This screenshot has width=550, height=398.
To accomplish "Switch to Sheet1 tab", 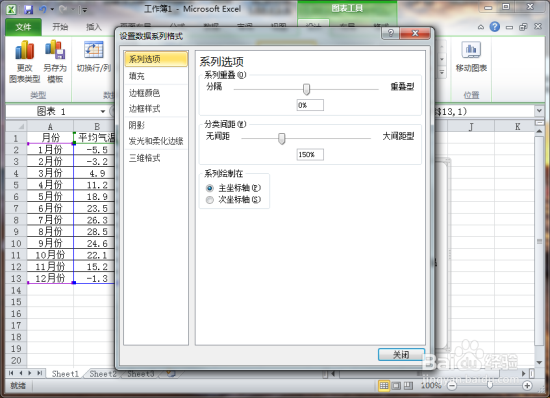I will click(65, 374).
